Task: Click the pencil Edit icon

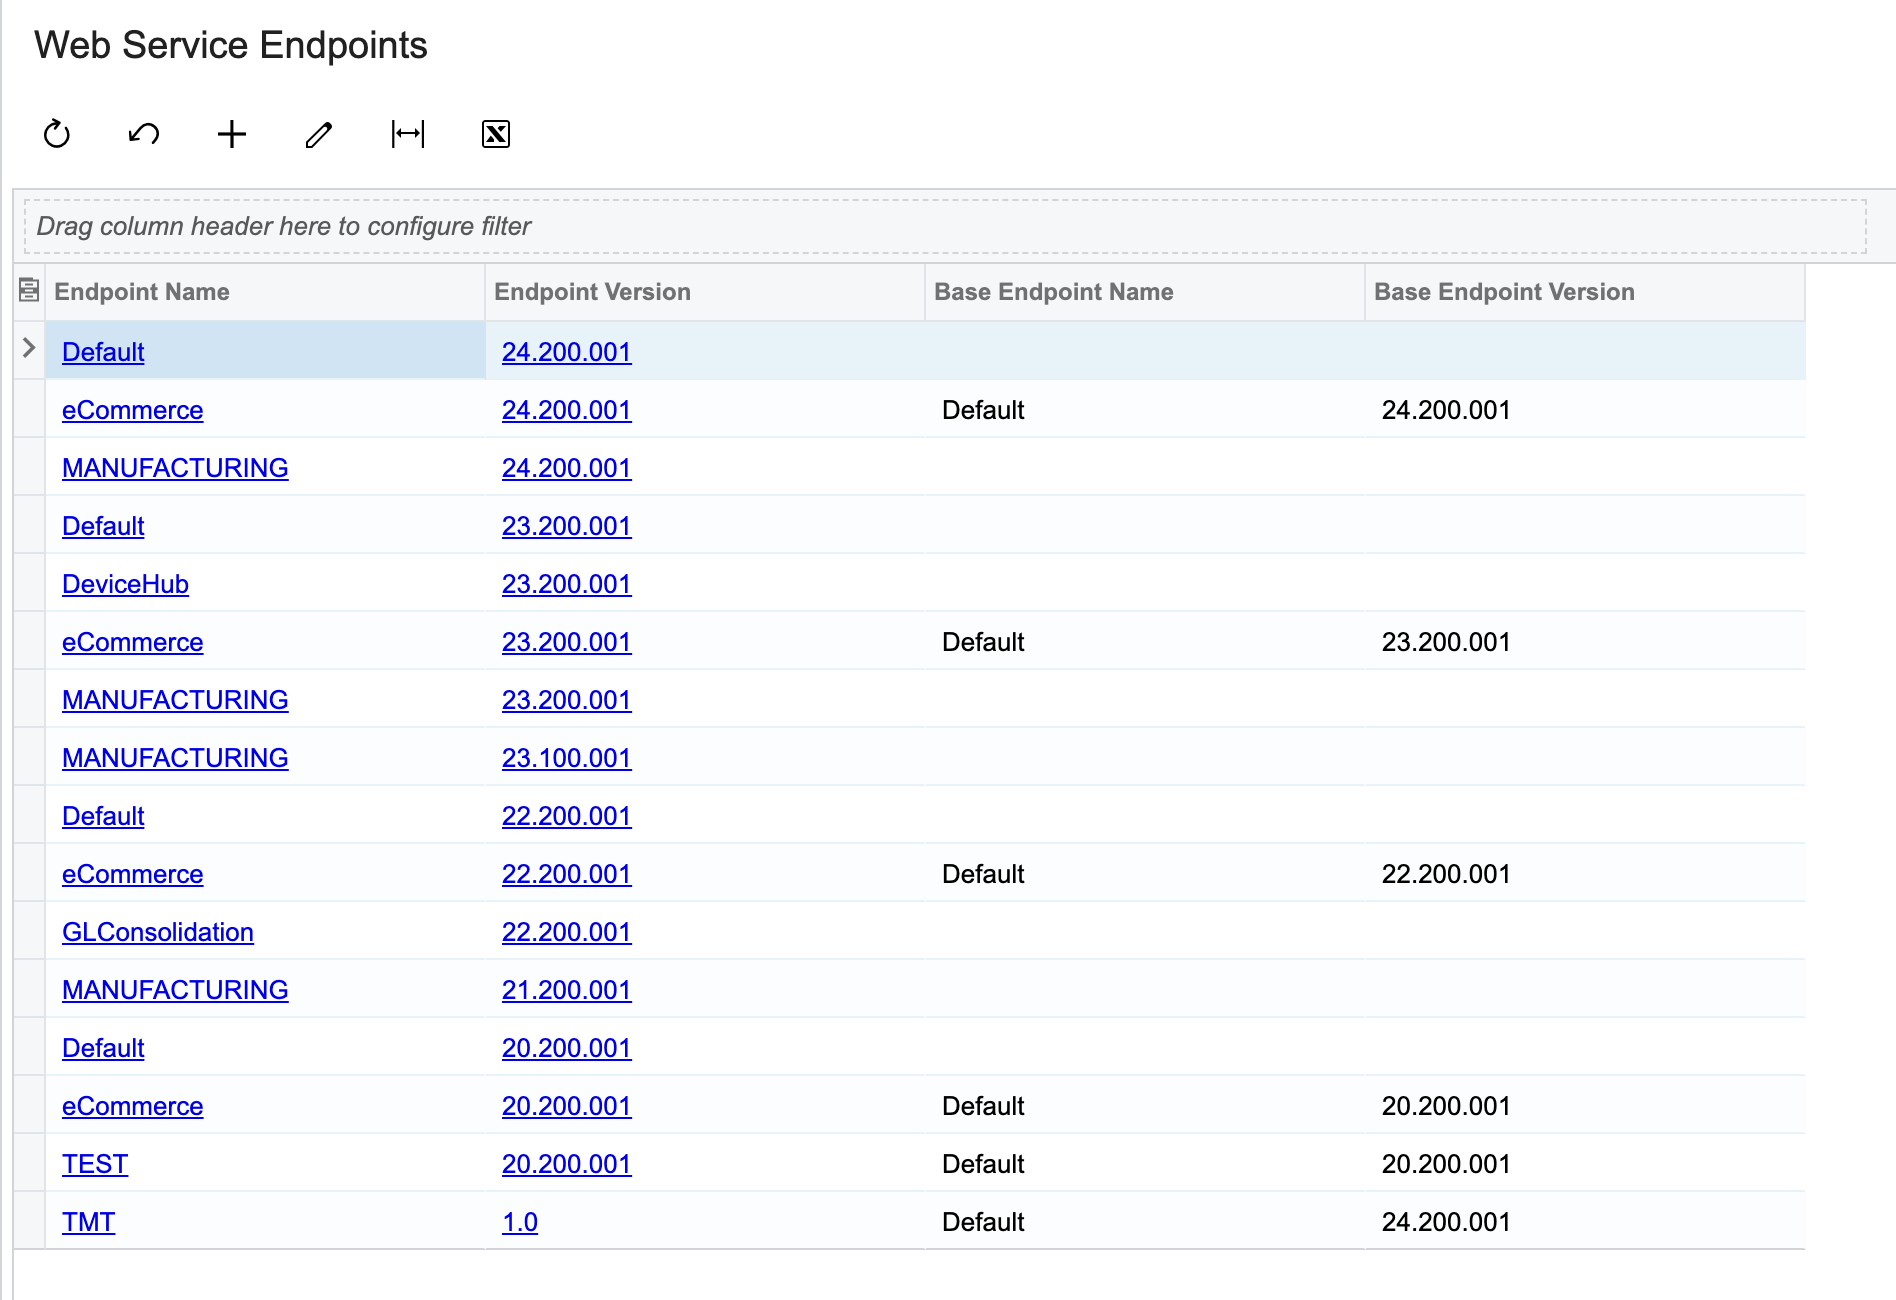Action: tap(319, 133)
